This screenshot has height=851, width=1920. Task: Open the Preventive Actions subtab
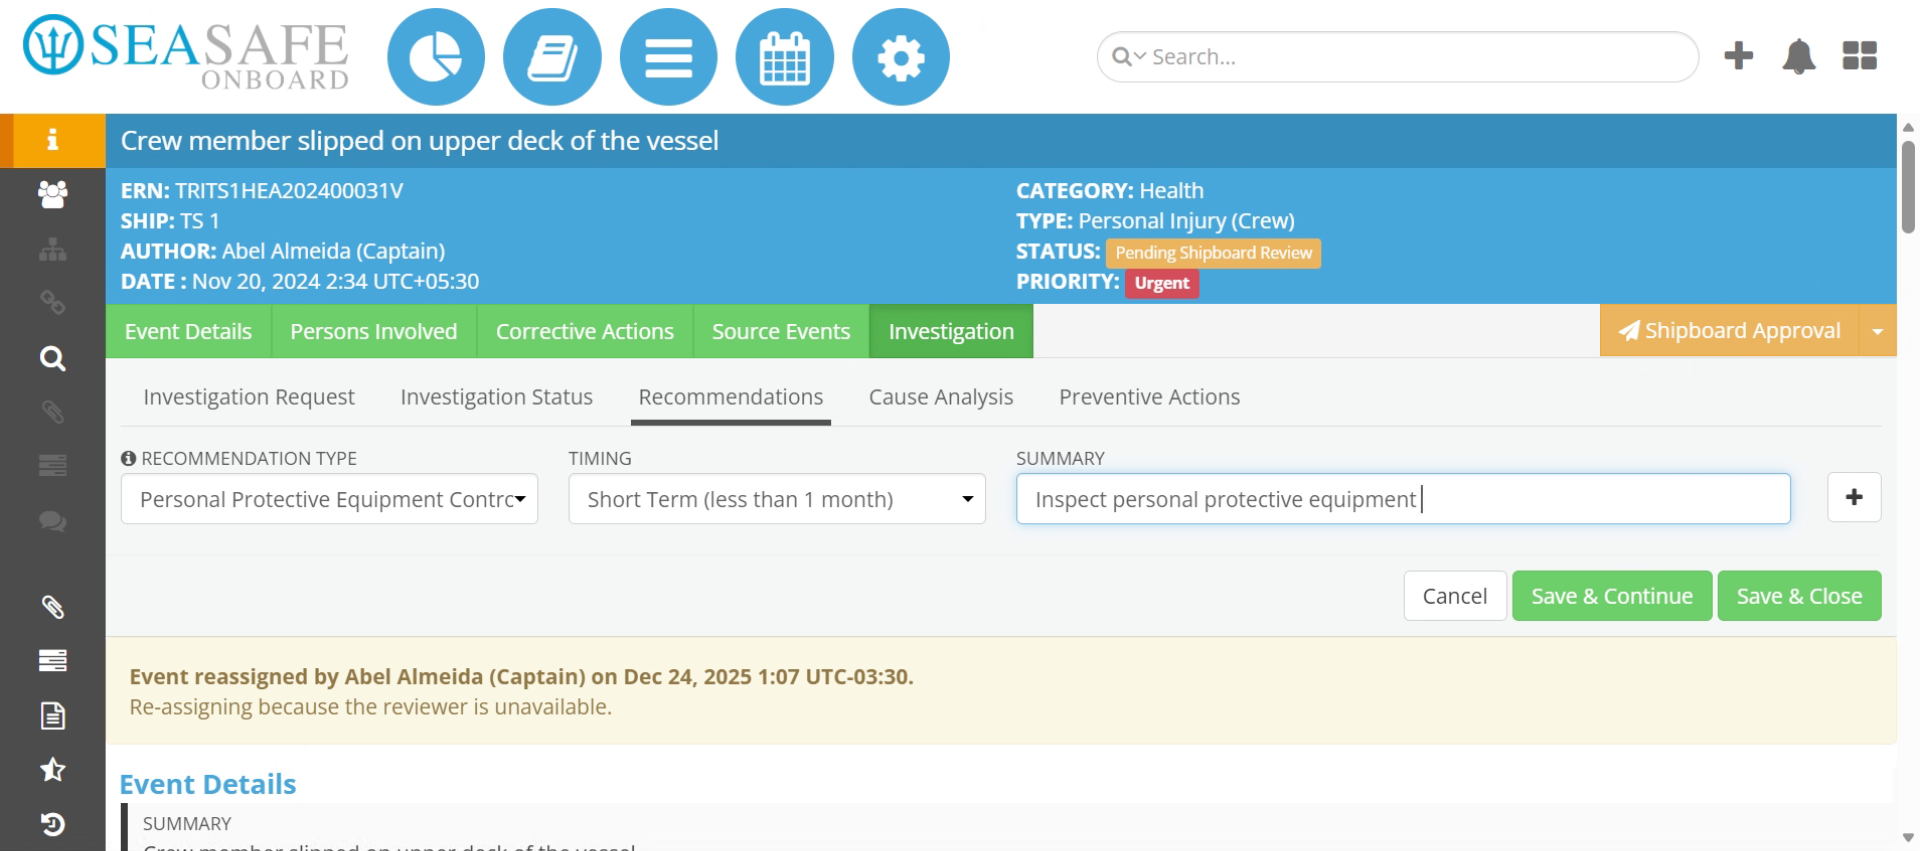1149,397
